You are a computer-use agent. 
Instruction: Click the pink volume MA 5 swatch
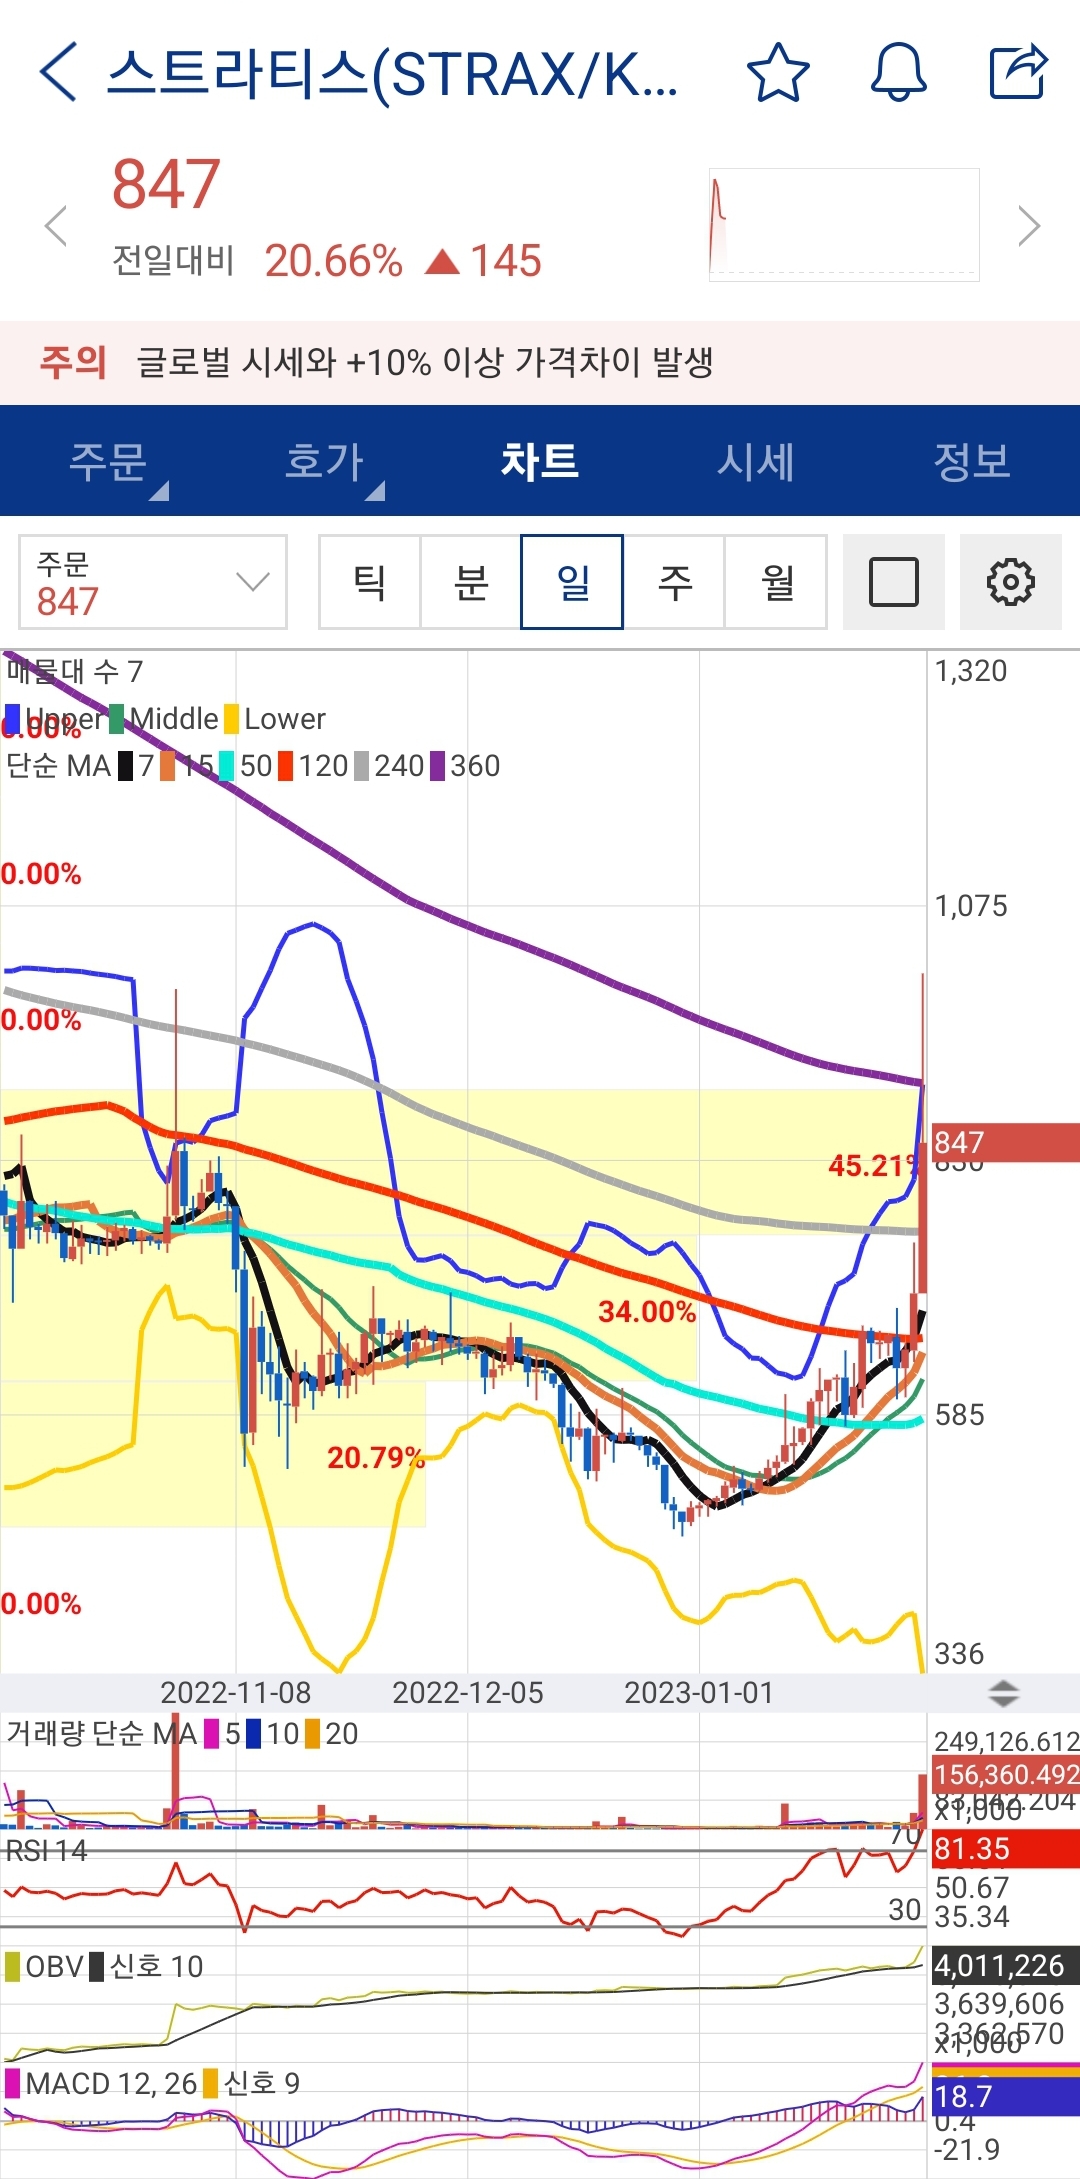click(211, 1733)
